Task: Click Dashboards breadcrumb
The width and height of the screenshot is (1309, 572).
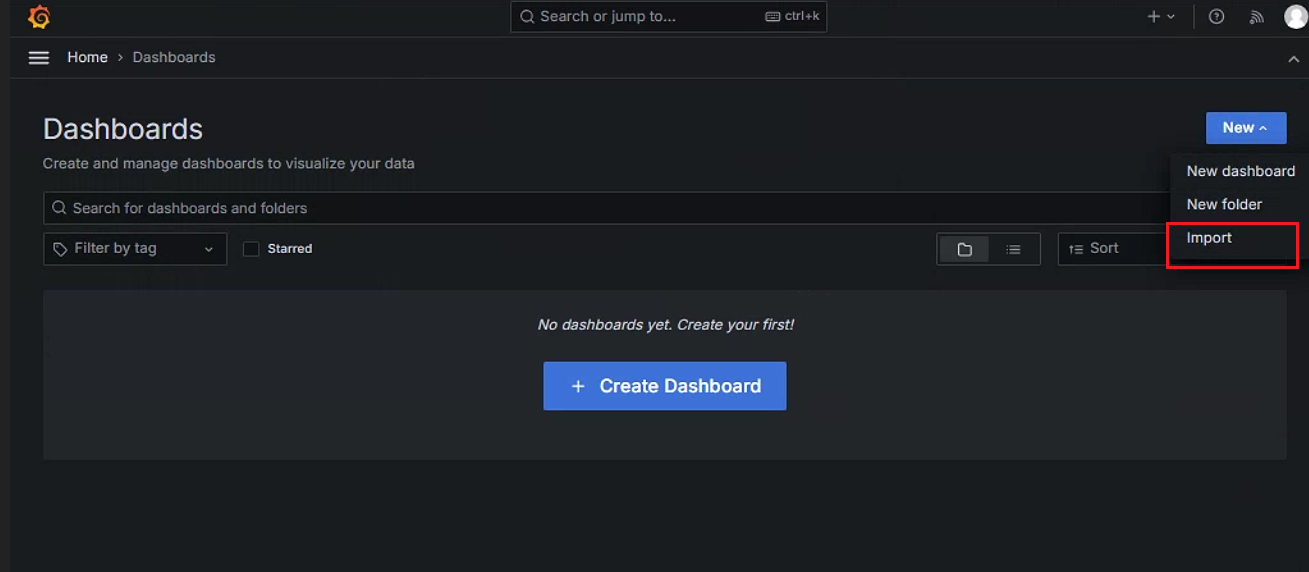Action: click(x=174, y=58)
